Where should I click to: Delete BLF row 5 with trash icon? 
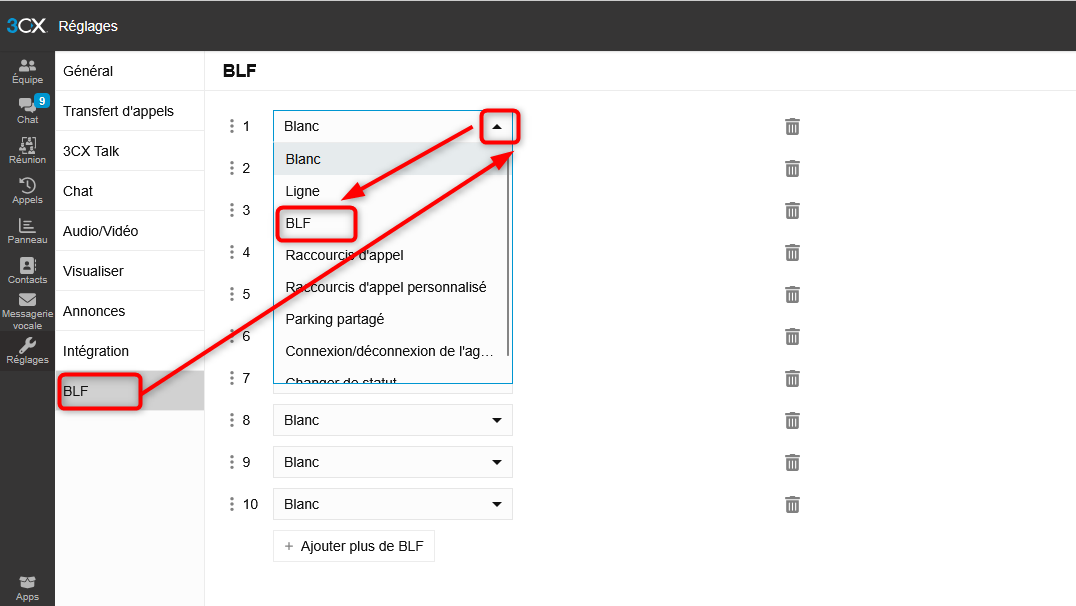pyautogui.click(x=792, y=294)
